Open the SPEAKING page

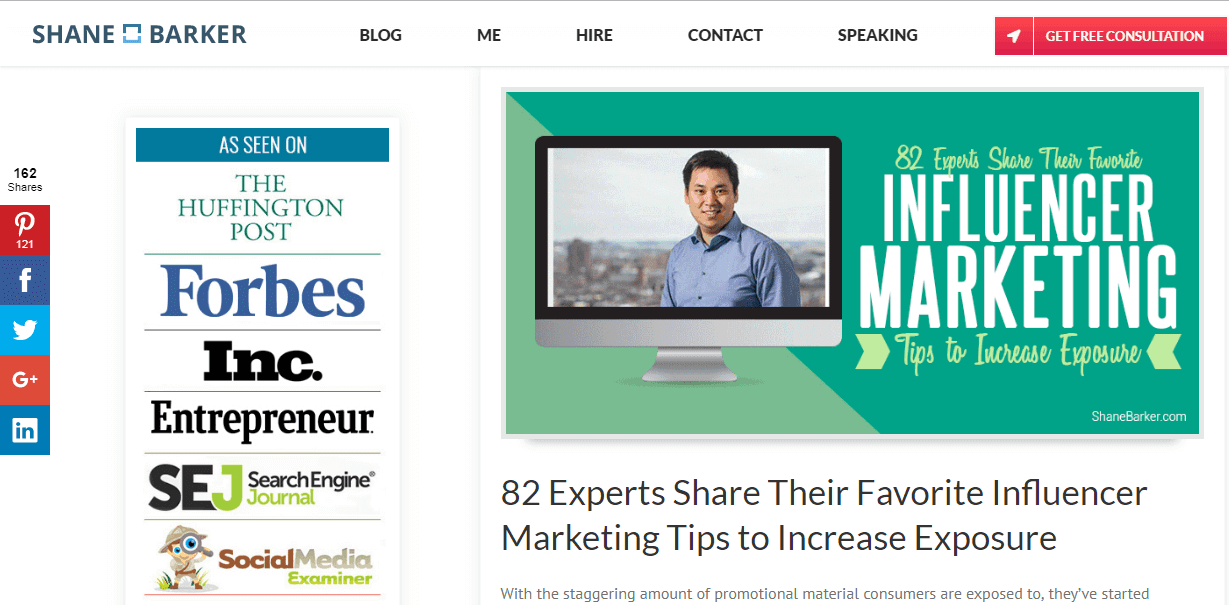877,35
